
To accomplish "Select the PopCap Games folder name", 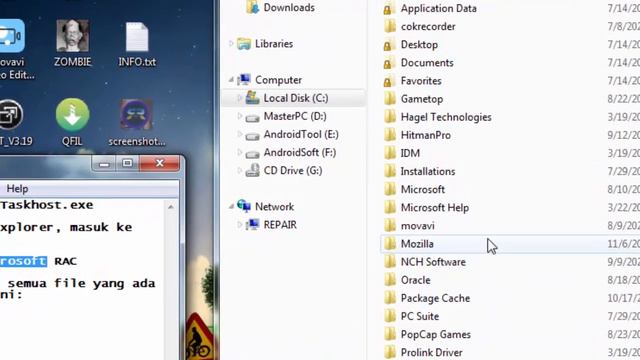I will pos(436,334).
